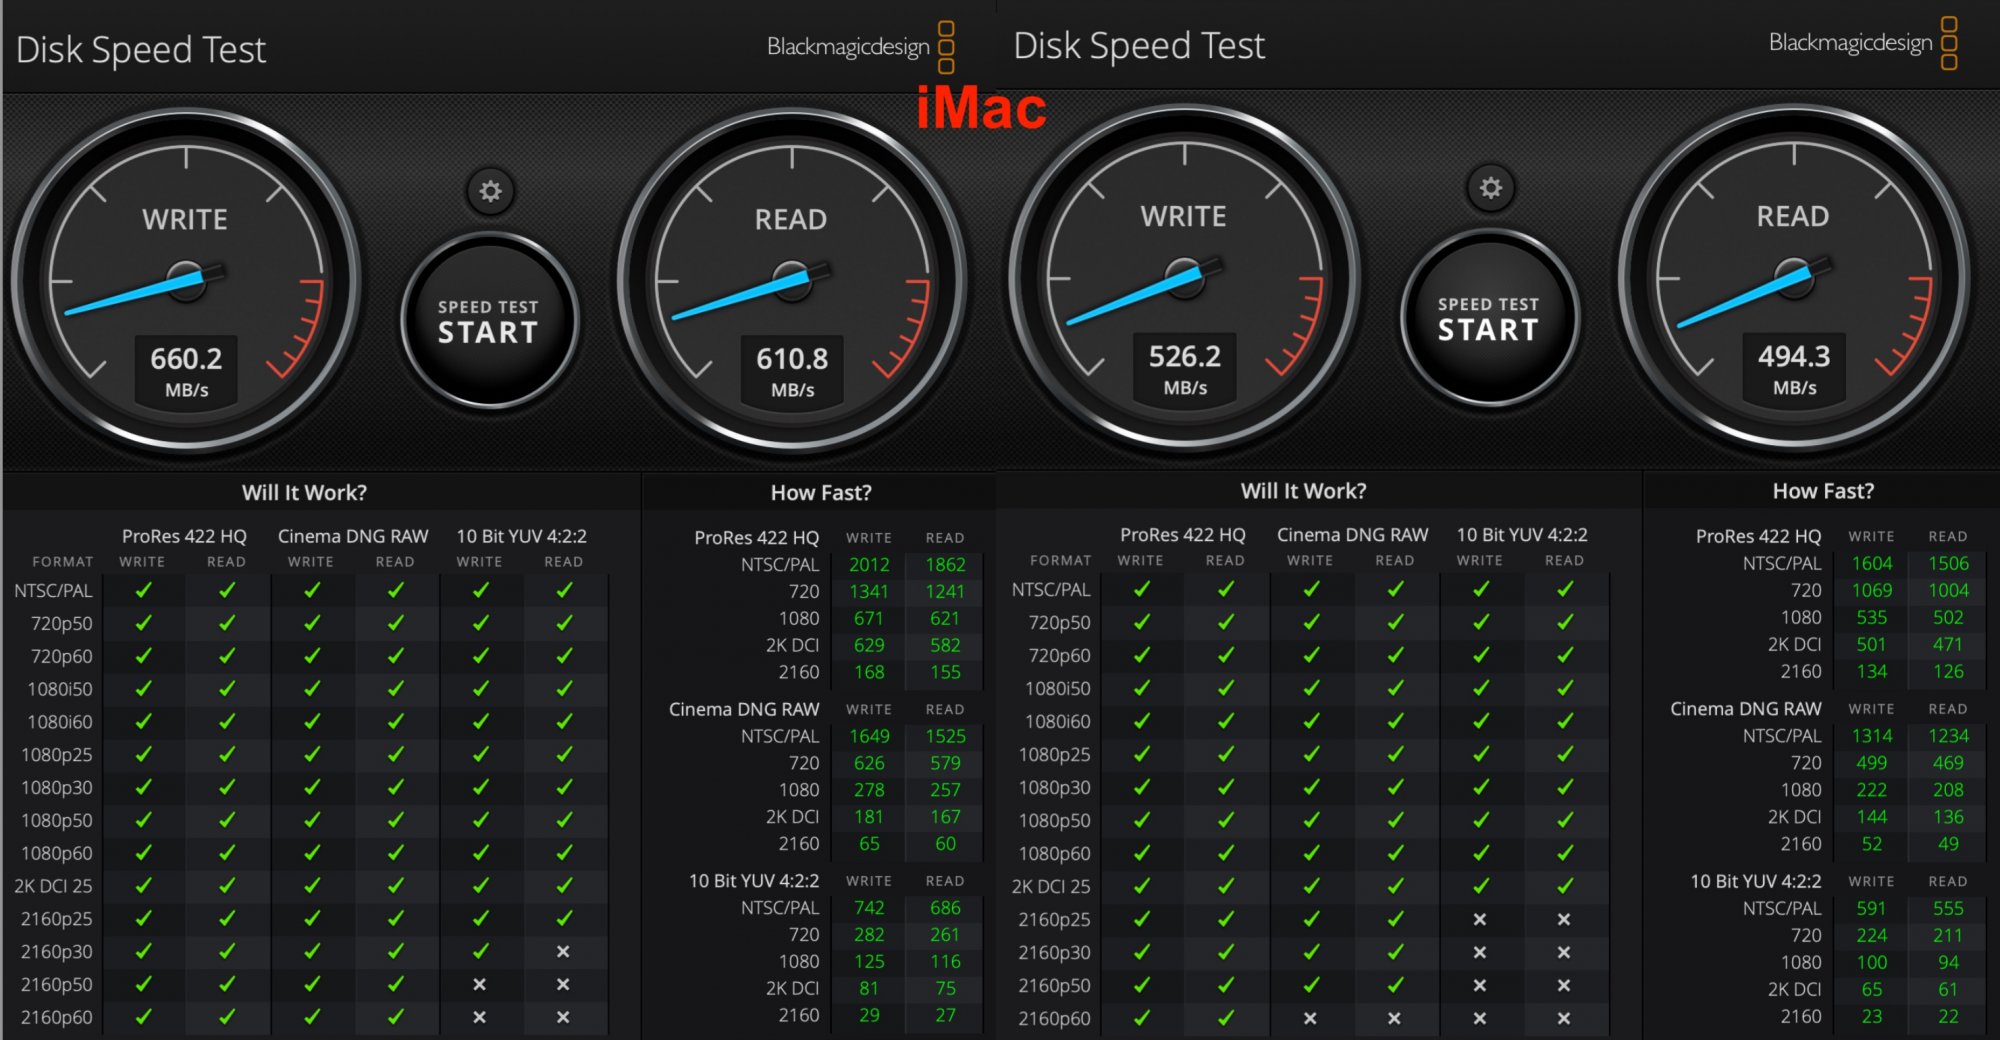Screen dimensions: 2000x1040
Task: Click the 'Disk Speed Test' title in the right window
Action: (1139, 45)
